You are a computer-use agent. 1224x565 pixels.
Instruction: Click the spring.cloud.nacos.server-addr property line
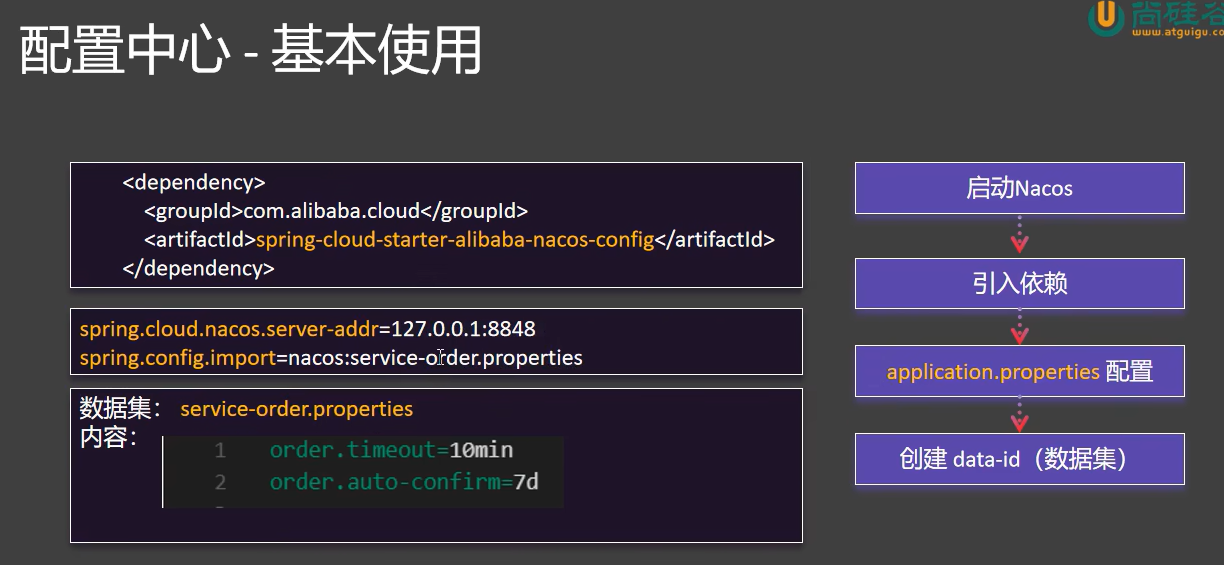click(x=308, y=328)
